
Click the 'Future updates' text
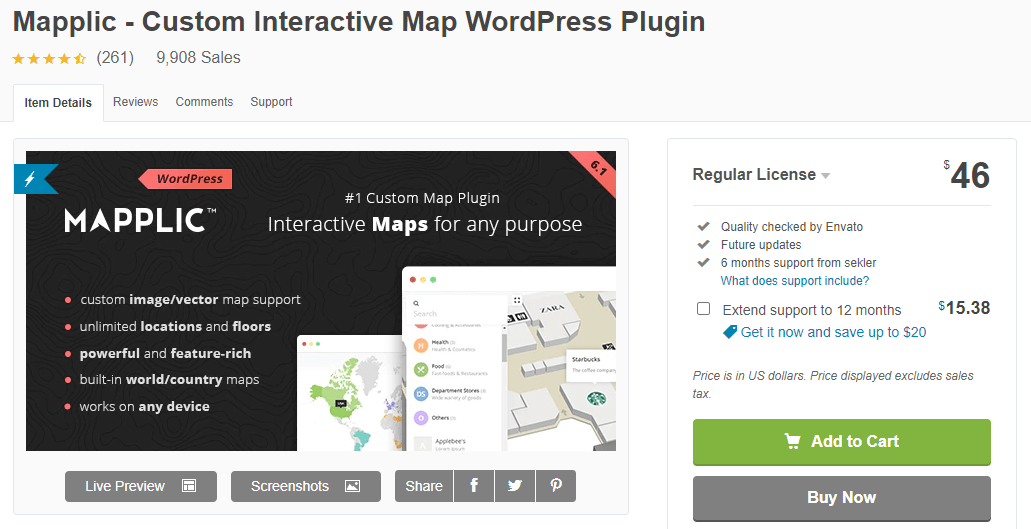[761, 244]
